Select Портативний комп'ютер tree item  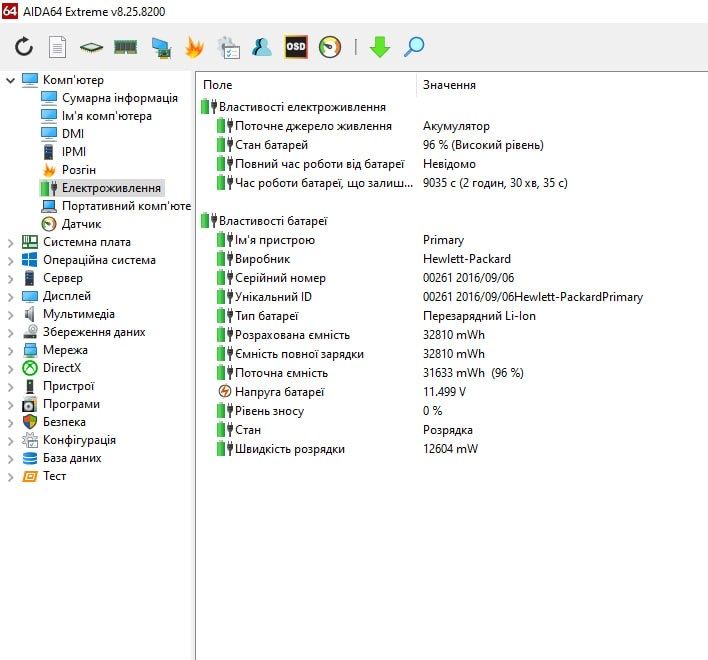(x=126, y=206)
